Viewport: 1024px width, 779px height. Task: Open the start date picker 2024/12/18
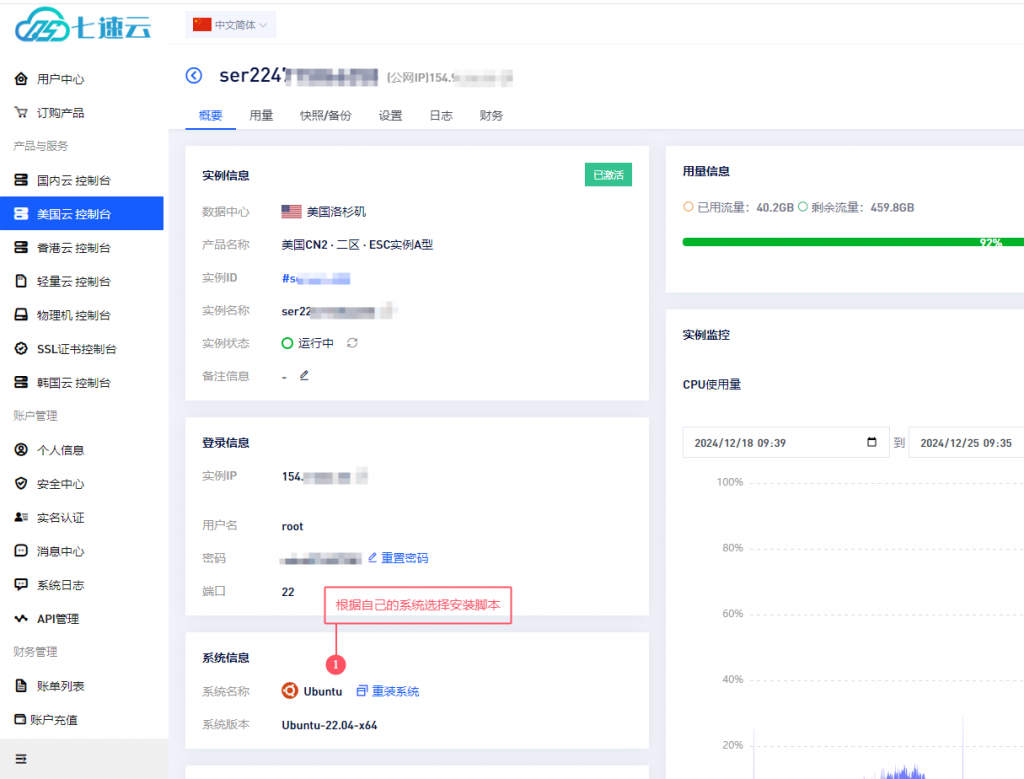[785, 442]
